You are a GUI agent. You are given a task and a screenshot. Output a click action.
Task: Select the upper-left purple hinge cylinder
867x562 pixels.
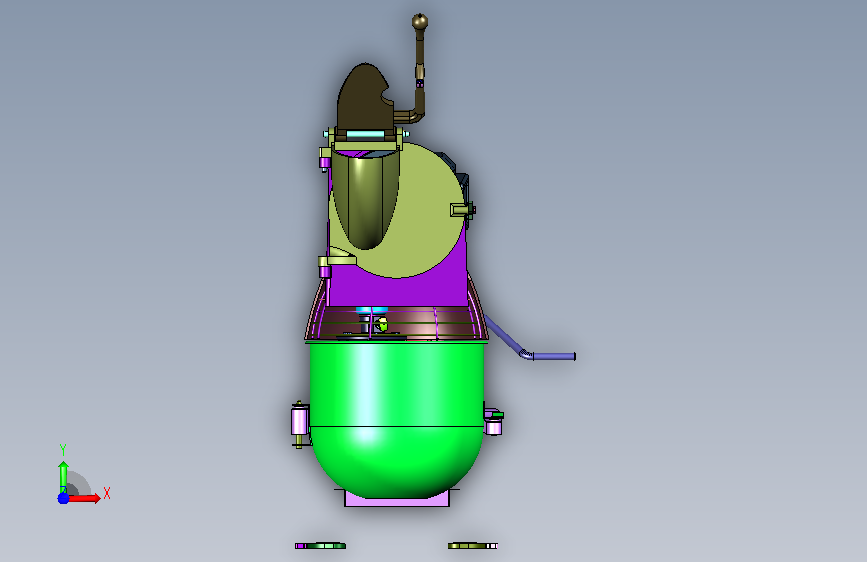pyautogui.click(x=325, y=162)
